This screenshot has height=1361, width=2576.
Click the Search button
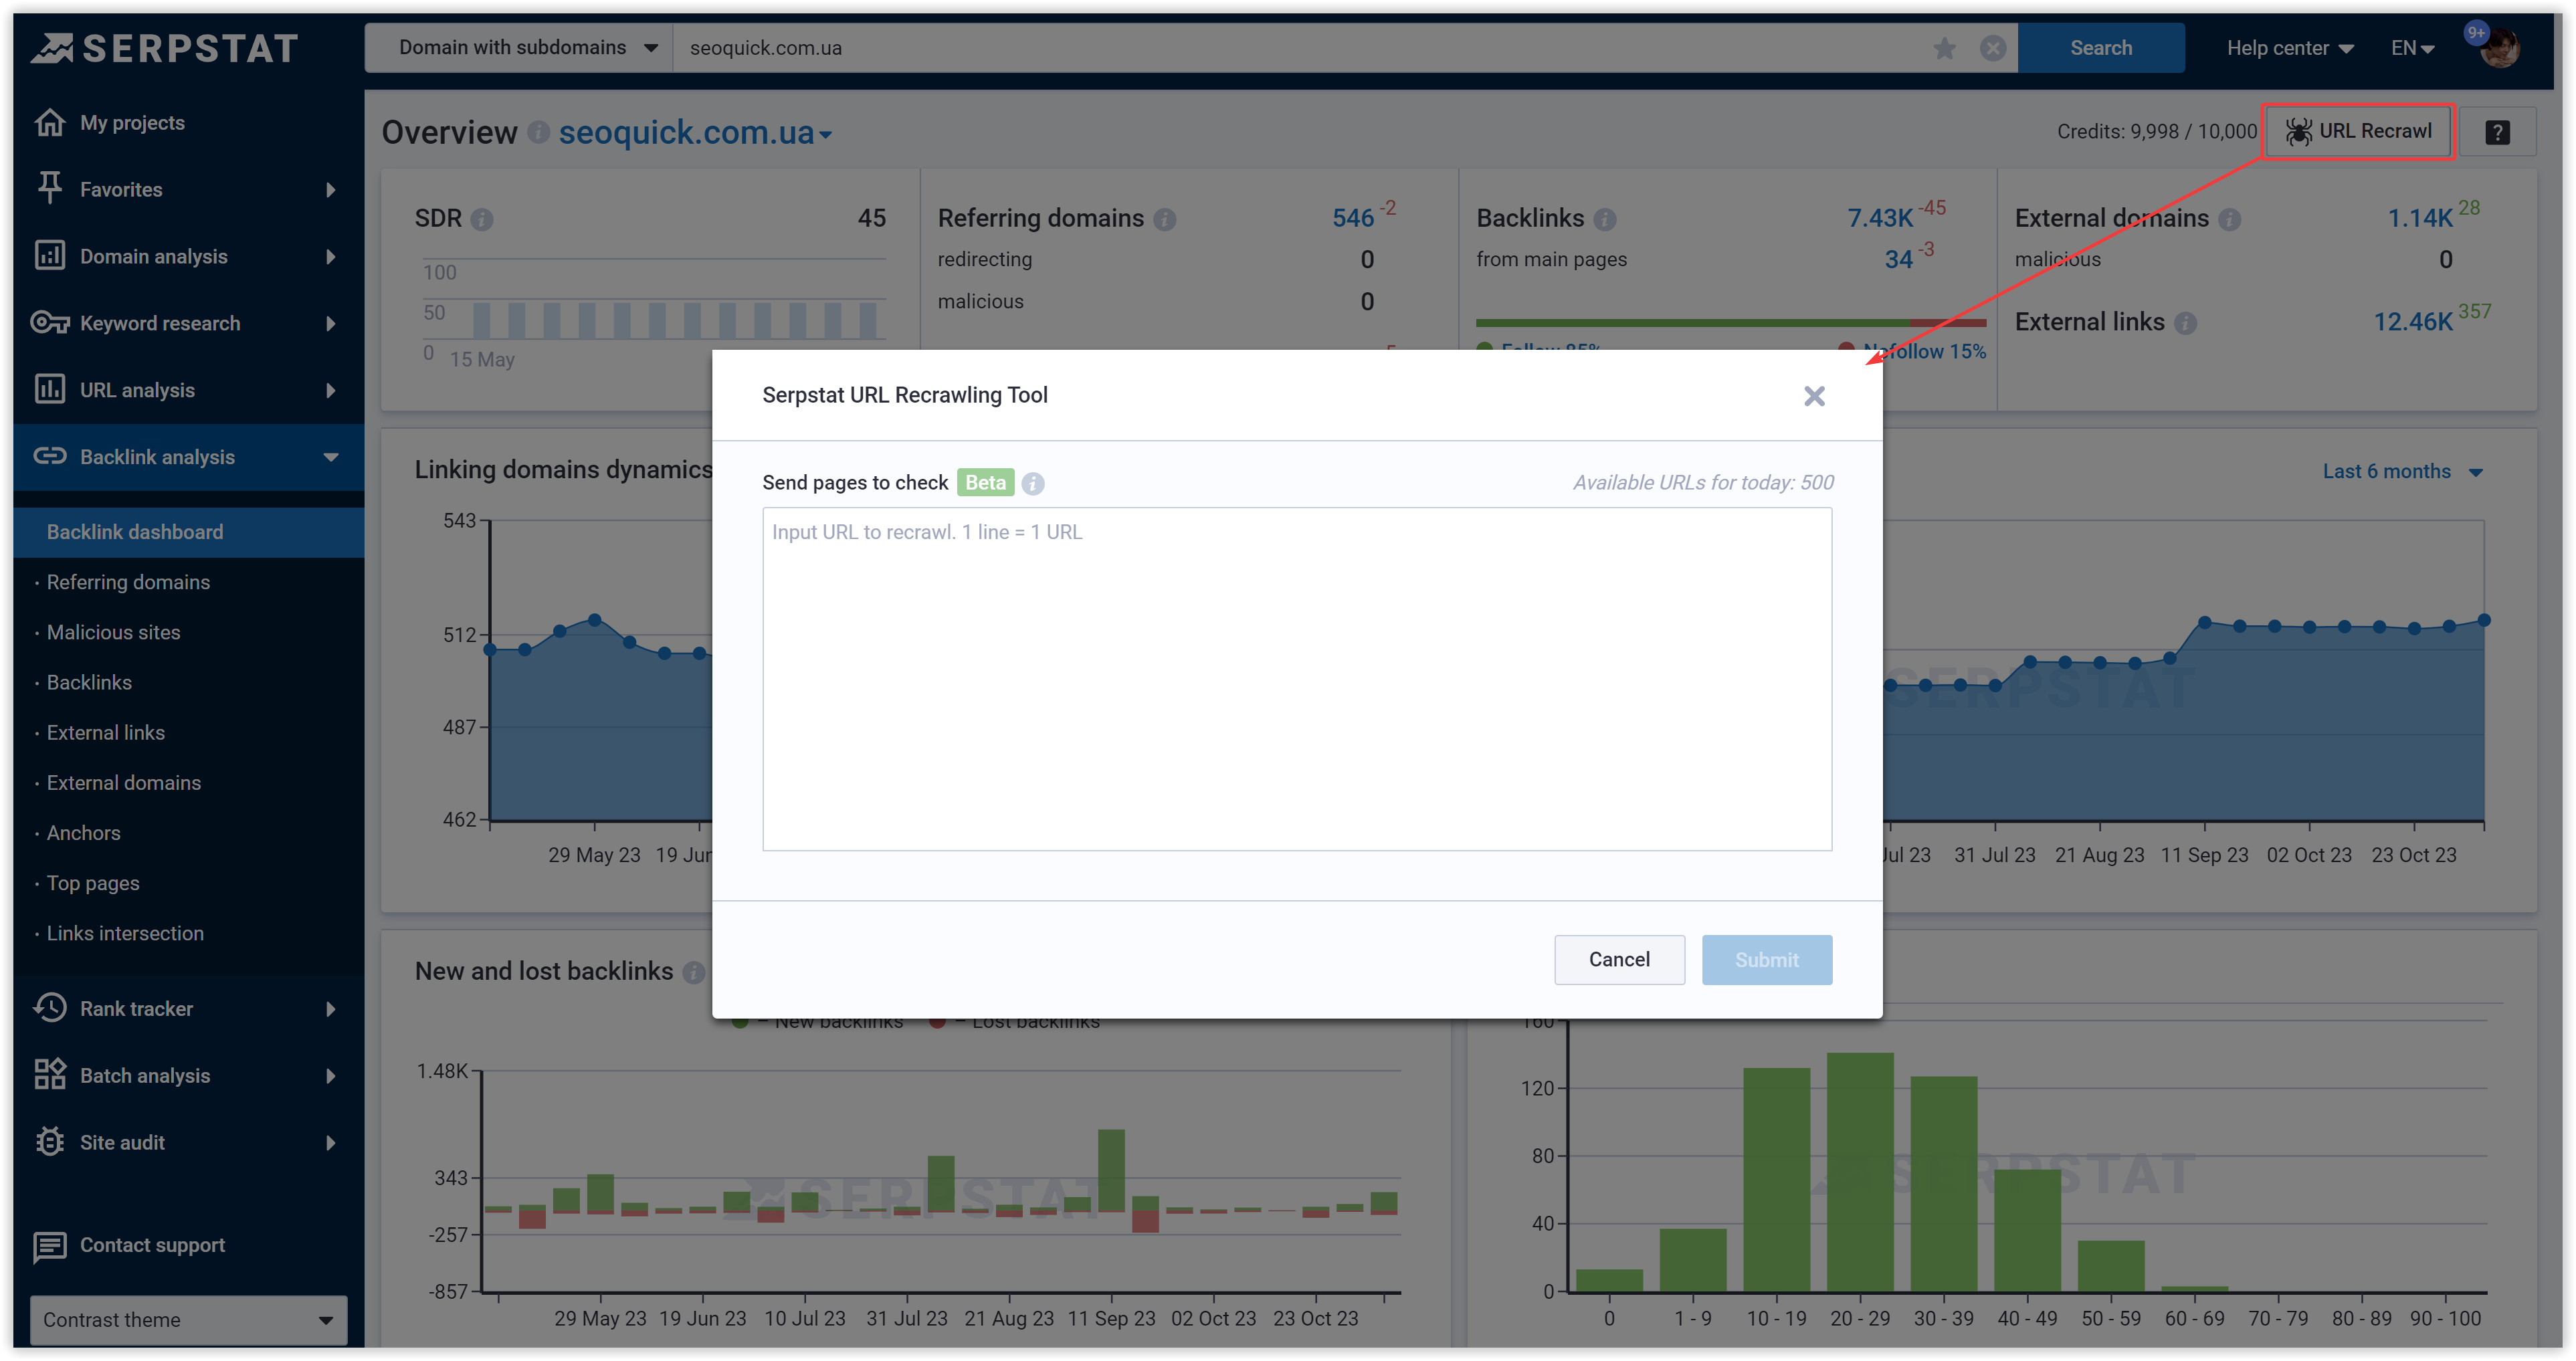(2100, 48)
